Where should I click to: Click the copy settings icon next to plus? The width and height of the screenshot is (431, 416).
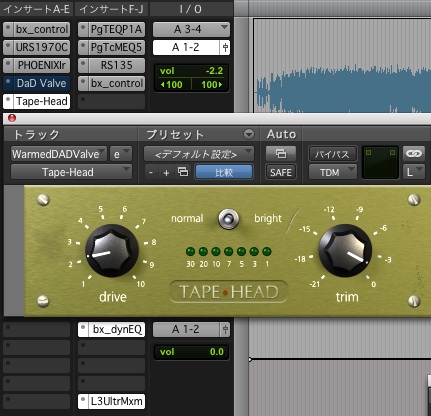[183, 172]
